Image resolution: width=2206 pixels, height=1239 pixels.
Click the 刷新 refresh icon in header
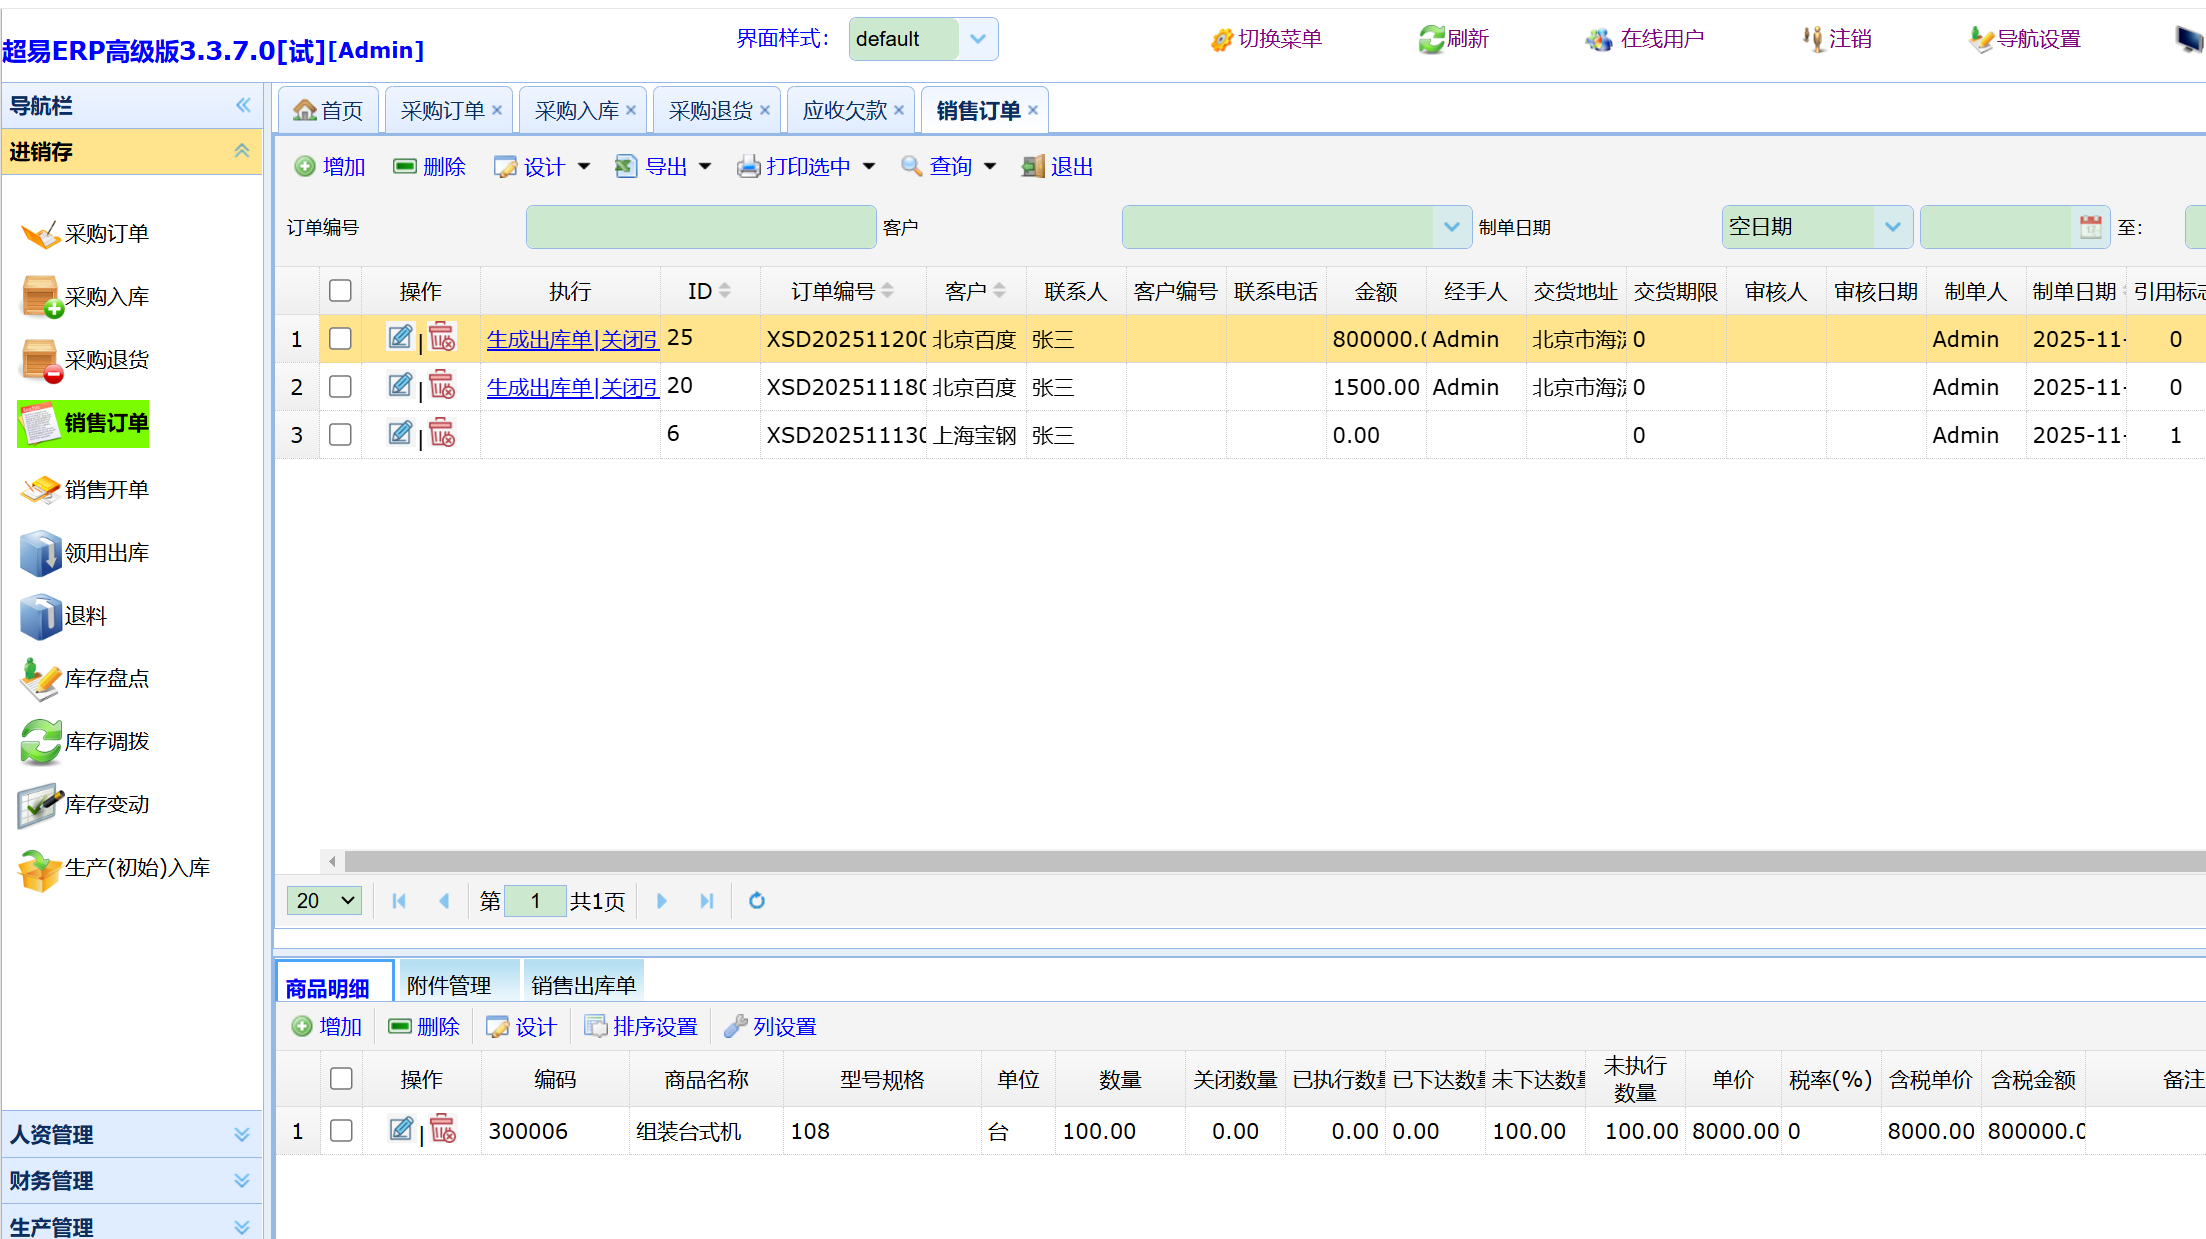click(x=1432, y=39)
